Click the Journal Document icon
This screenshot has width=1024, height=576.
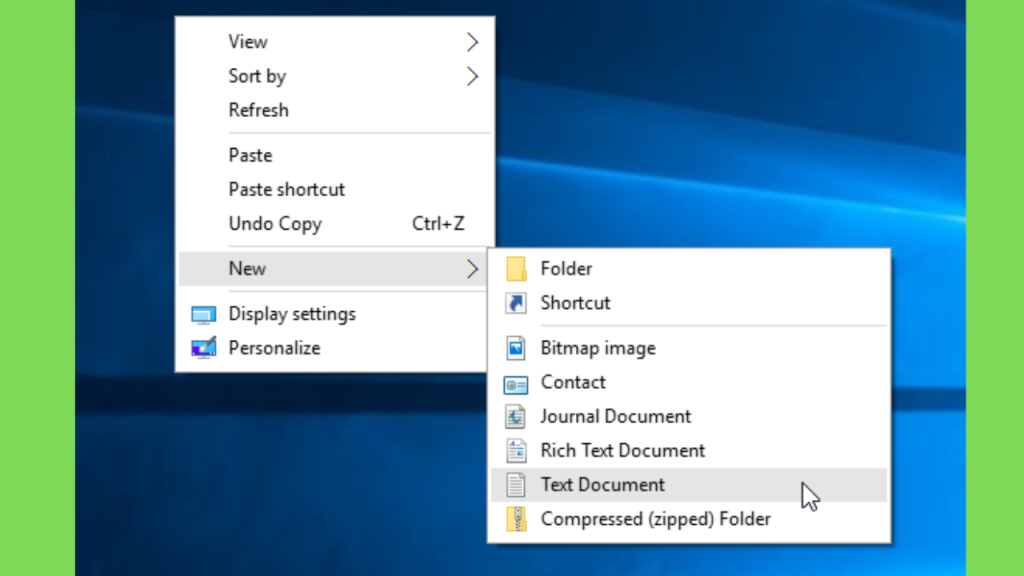click(x=516, y=417)
